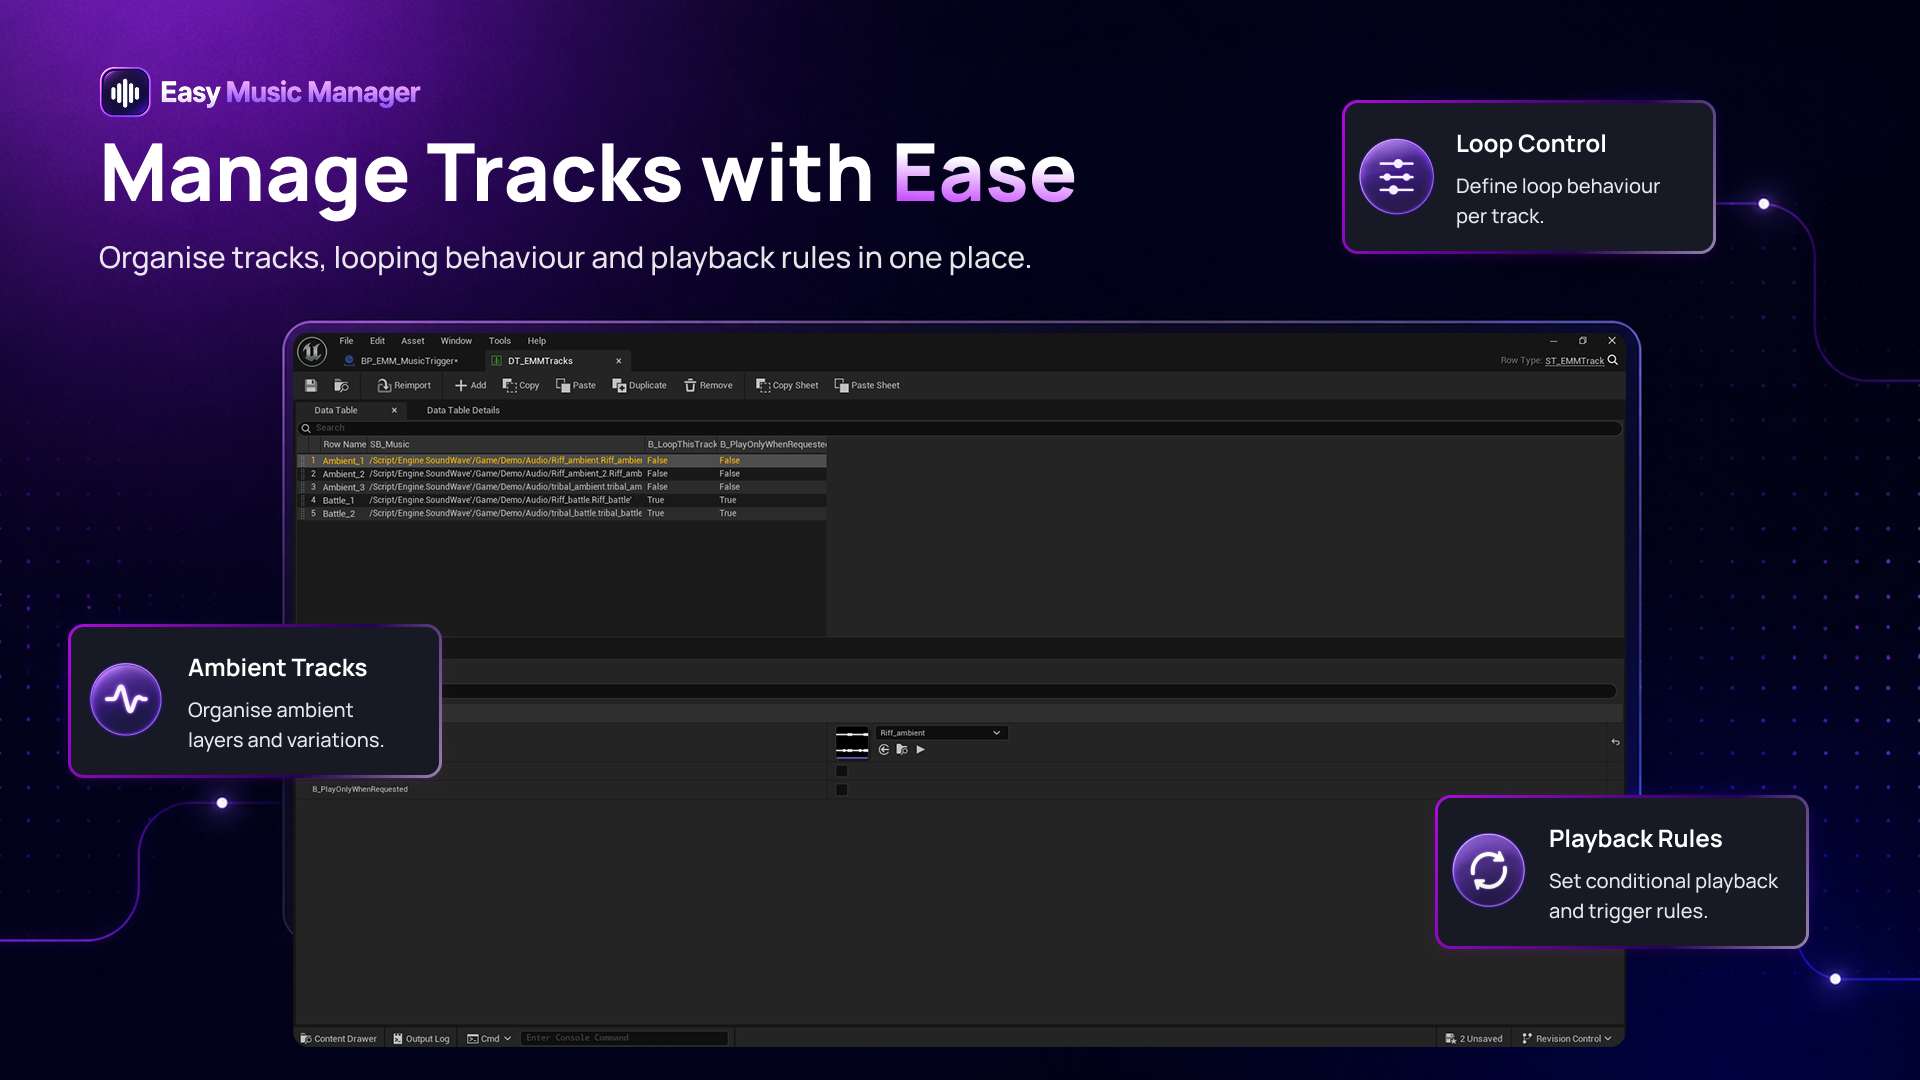Open the Edit menu

(x=377, y=341)
